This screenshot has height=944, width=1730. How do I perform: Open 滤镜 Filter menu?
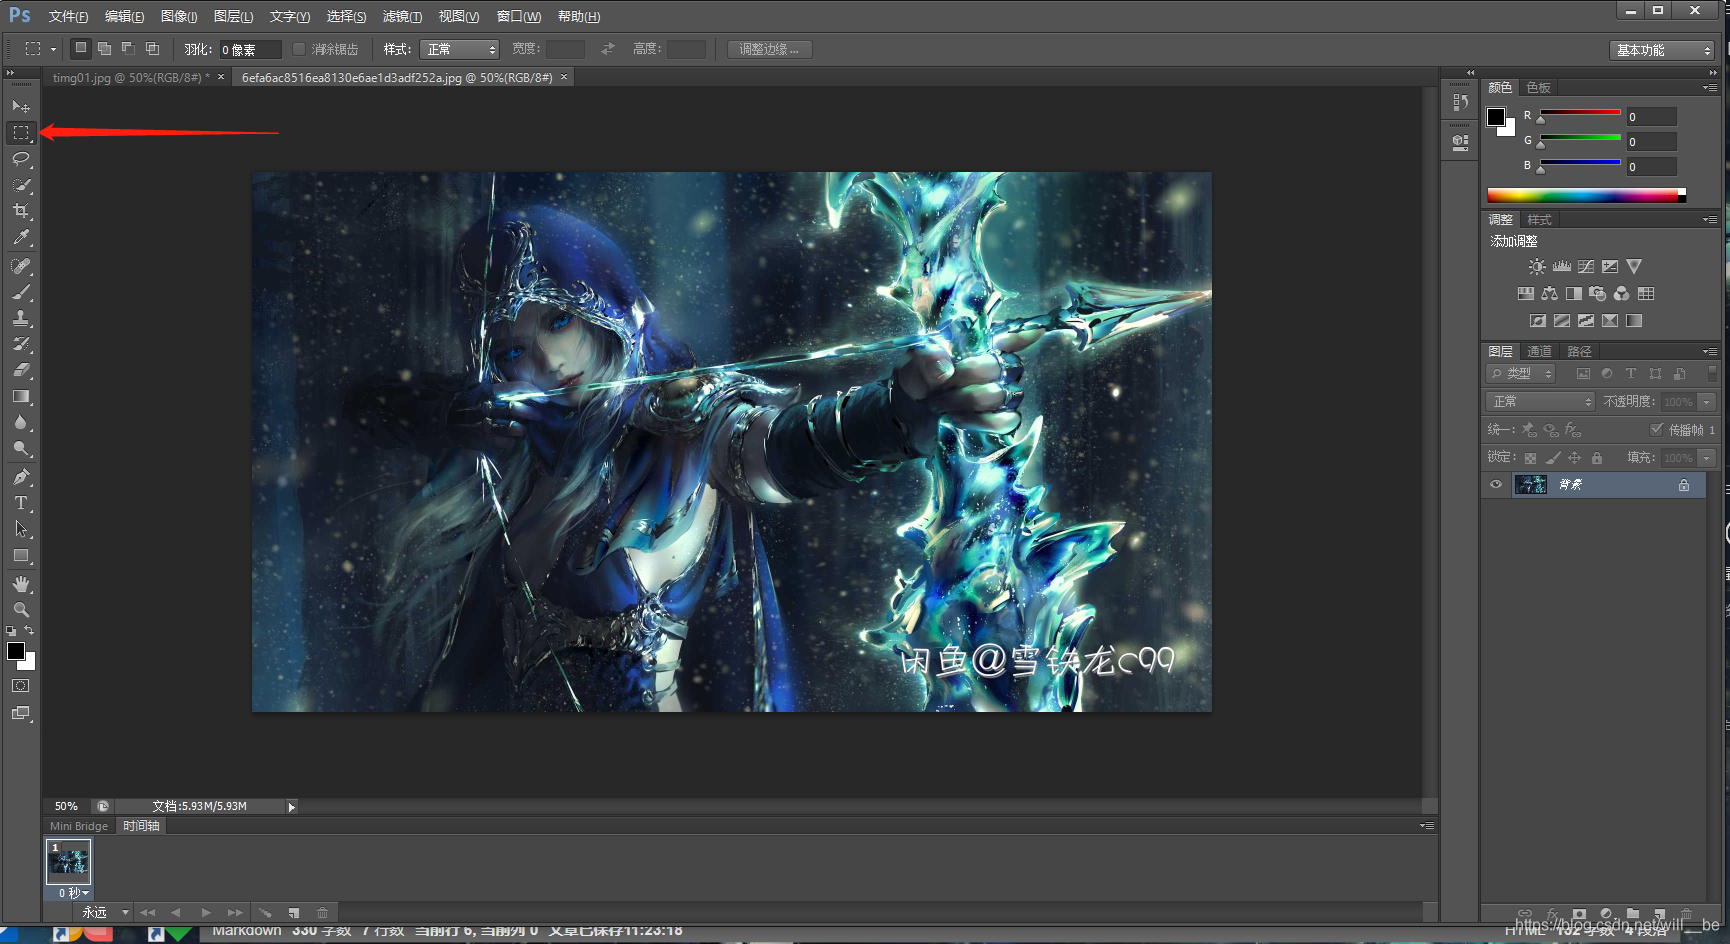(402, 16)
